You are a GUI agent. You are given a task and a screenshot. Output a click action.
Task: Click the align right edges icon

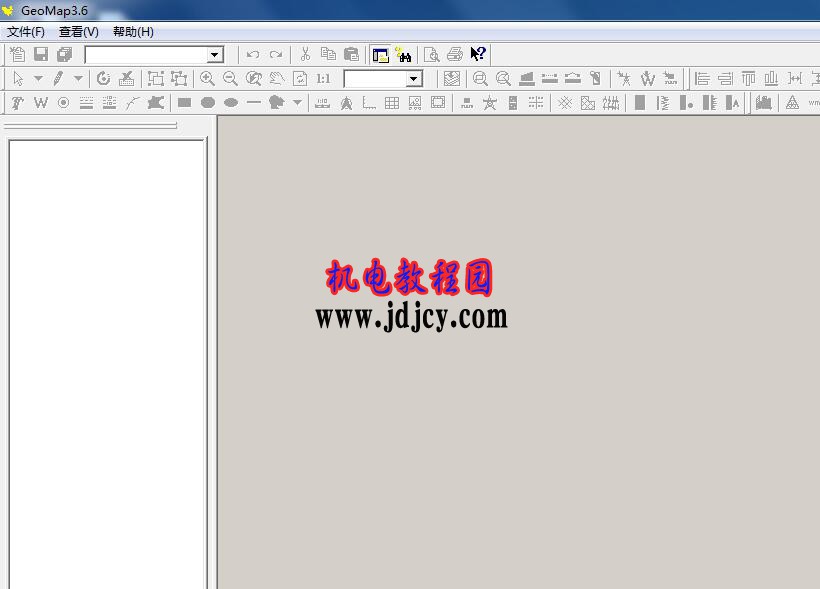click(x=725, y=78)
